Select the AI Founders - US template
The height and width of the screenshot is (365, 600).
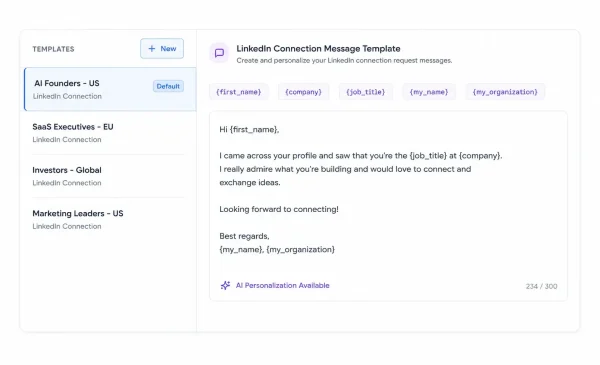pyautogui.click(x=110, y=89)
